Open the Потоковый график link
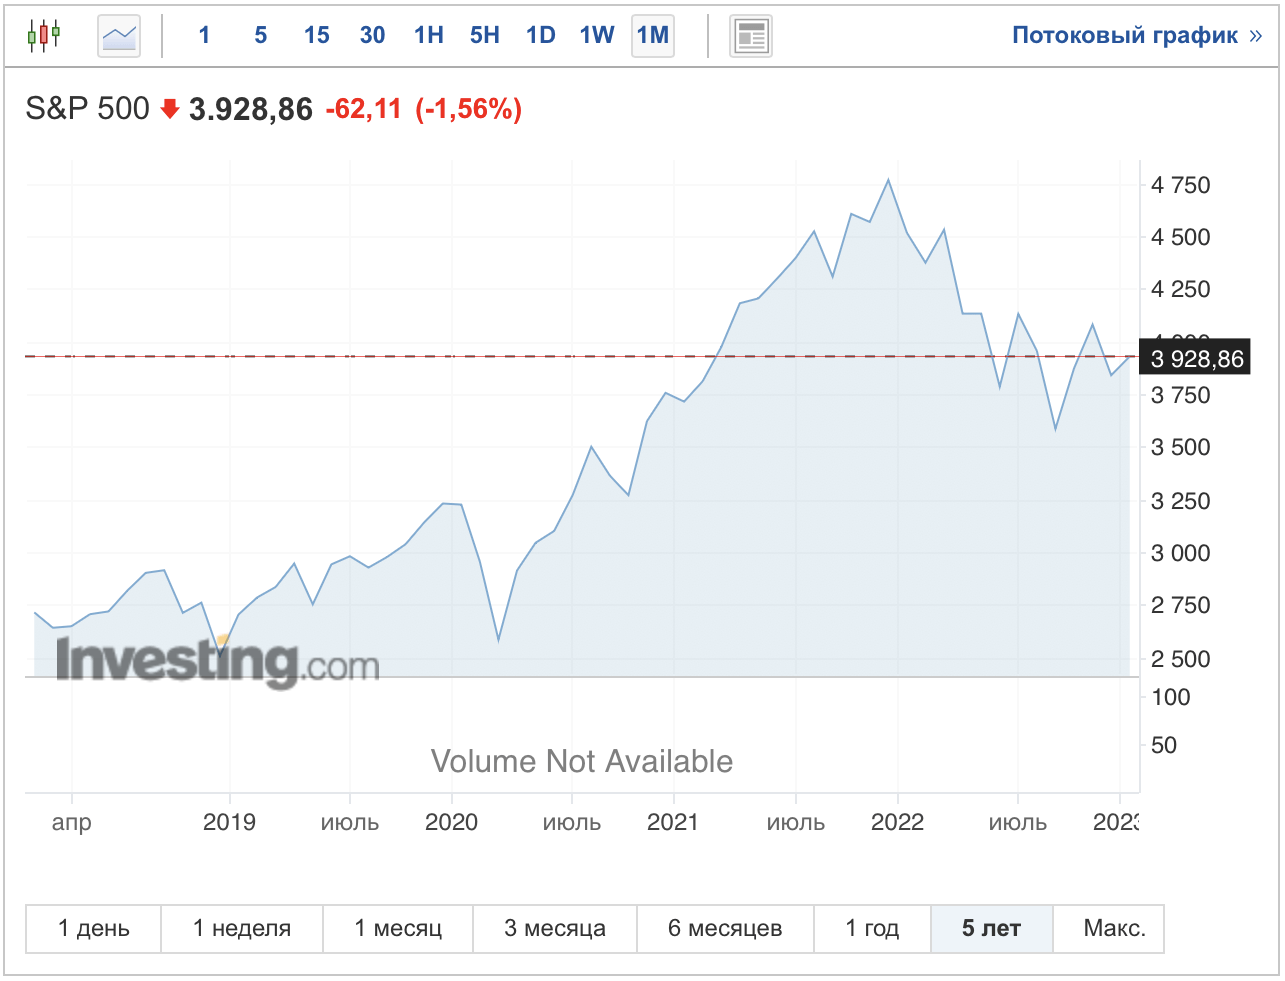 1137,36
